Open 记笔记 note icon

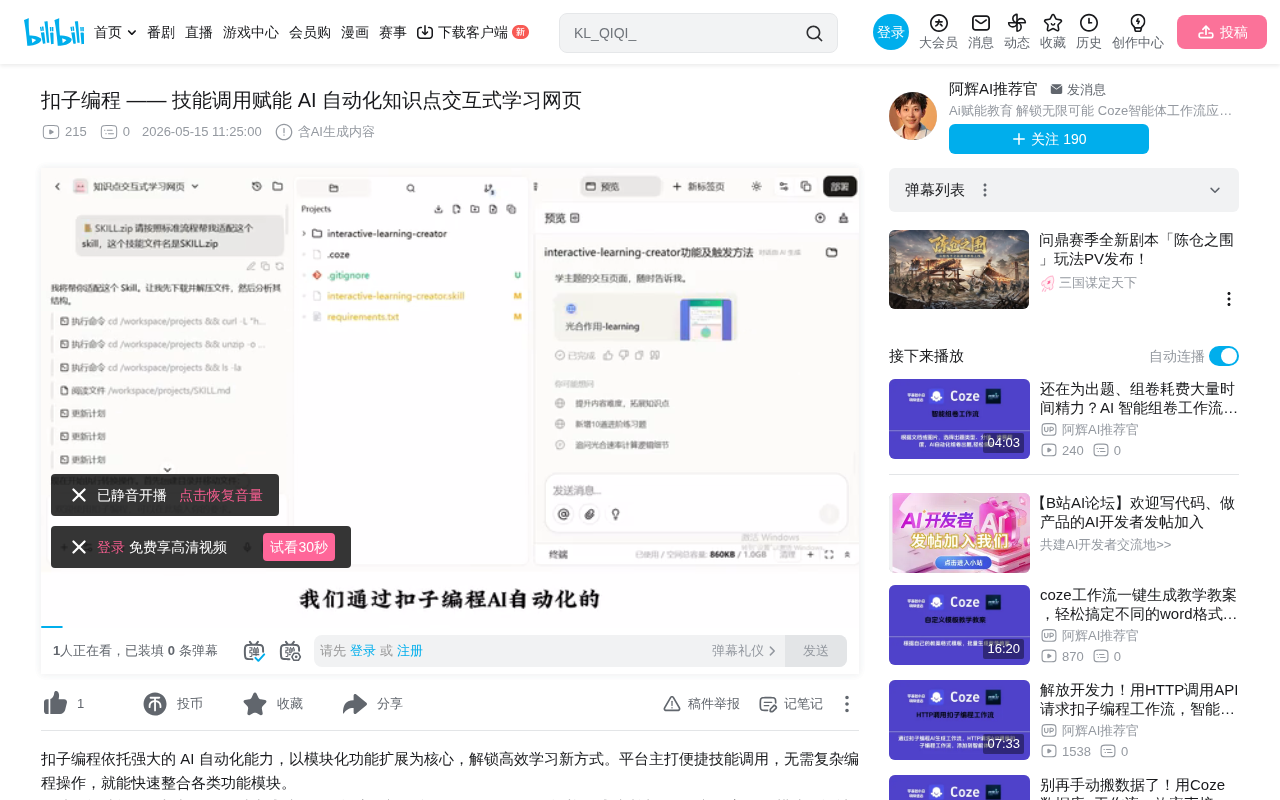768,704
